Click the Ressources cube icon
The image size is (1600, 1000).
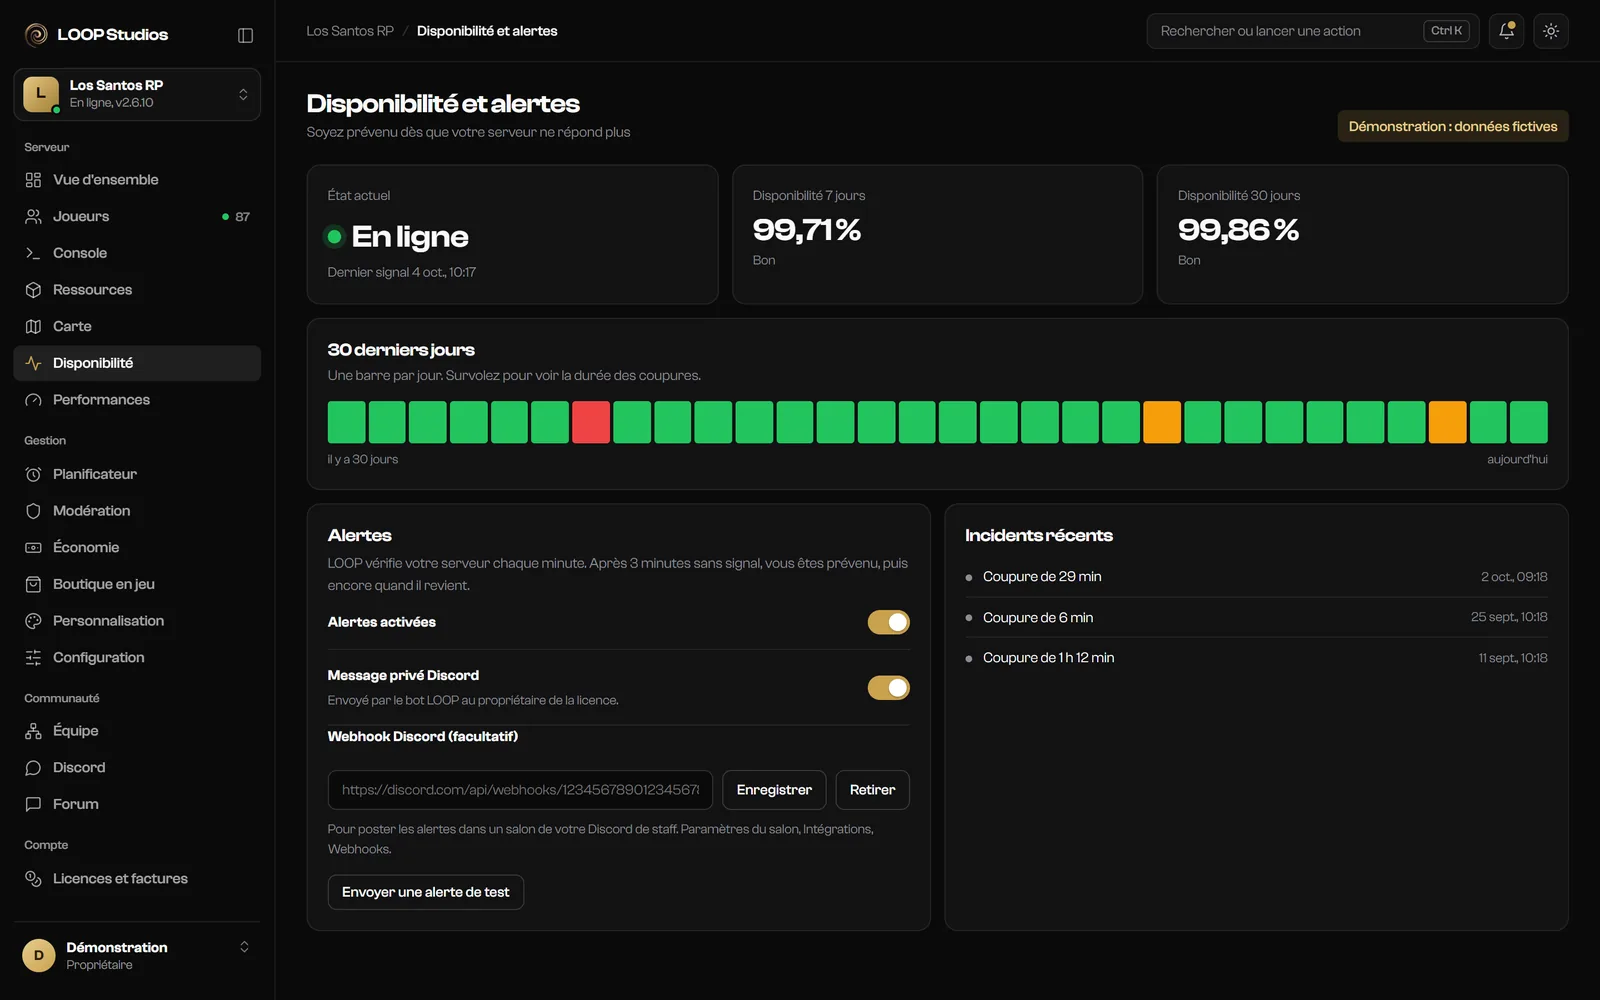coord(33,290)
